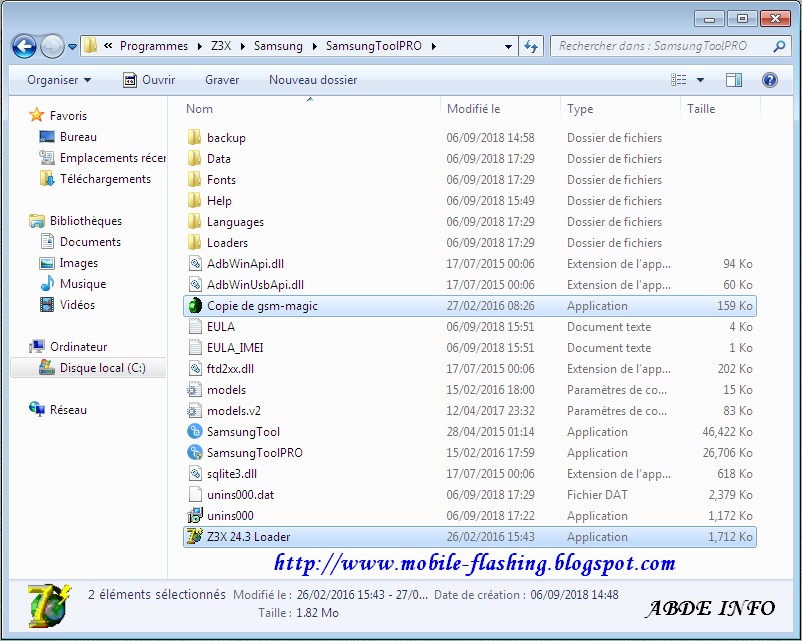Image resolution: width=802 pixels, height=641 pixels.
Task: Focus the Rechercher dans SamsungToolPRO field
Action: pyautogui.click(x=670, y=46)
